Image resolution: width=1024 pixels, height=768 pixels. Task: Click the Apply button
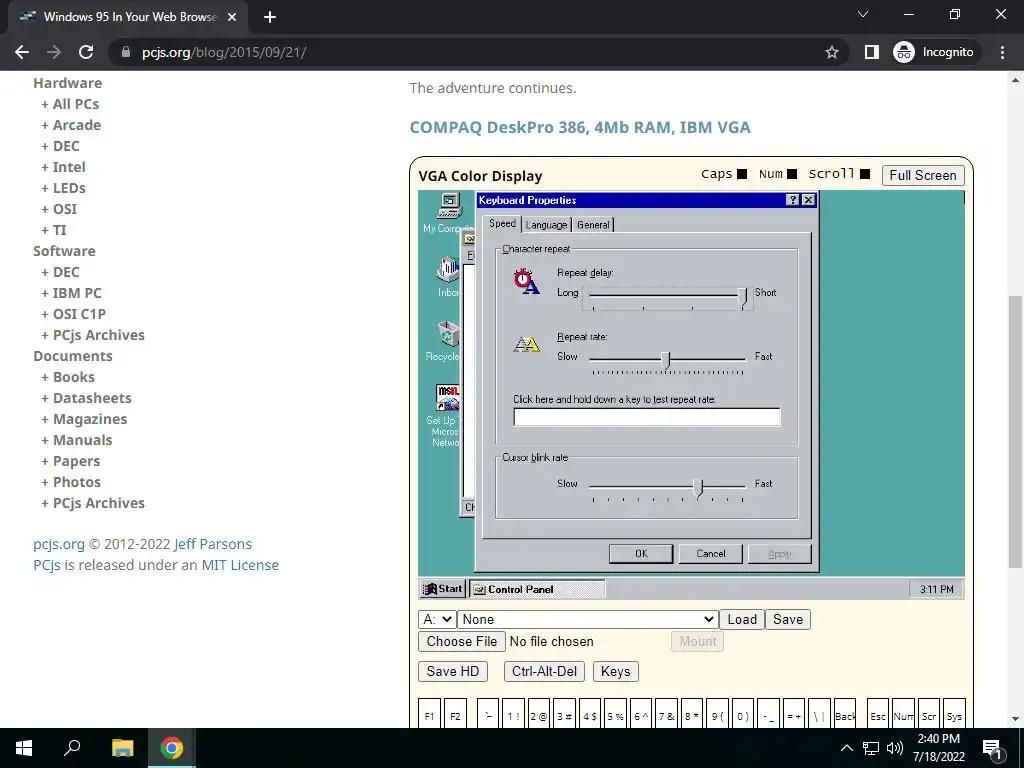[780, 554]
